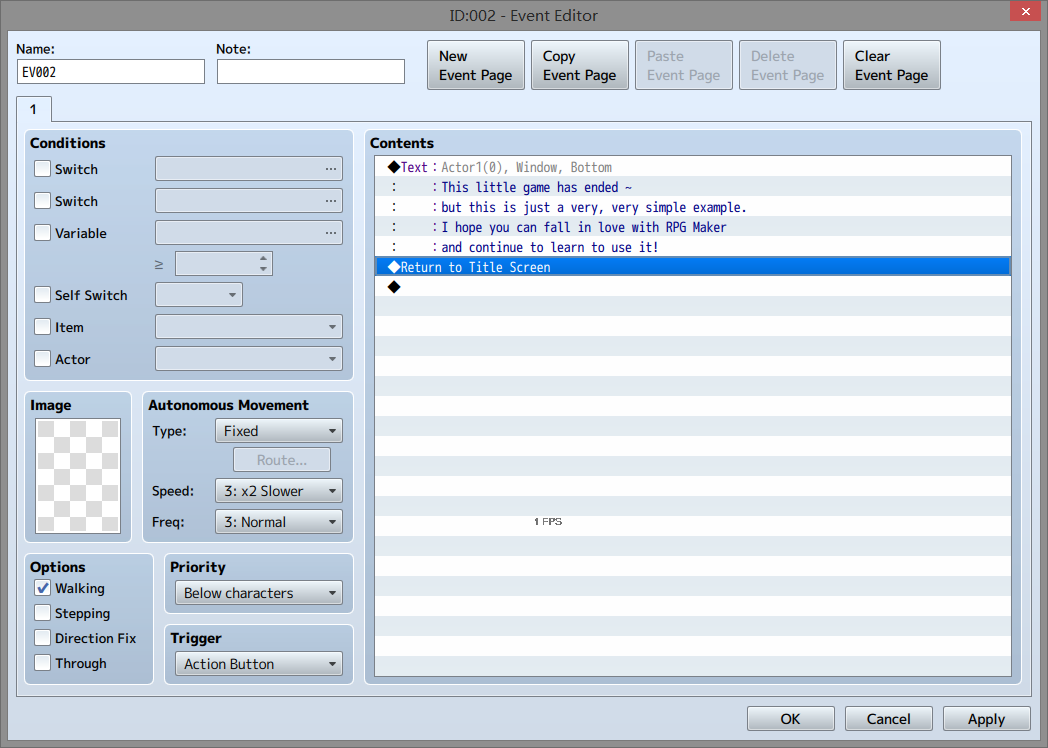The image size is (1048, 748).
Task: Enable the first Switch condition checkbox
Action: tap(42, 168)
